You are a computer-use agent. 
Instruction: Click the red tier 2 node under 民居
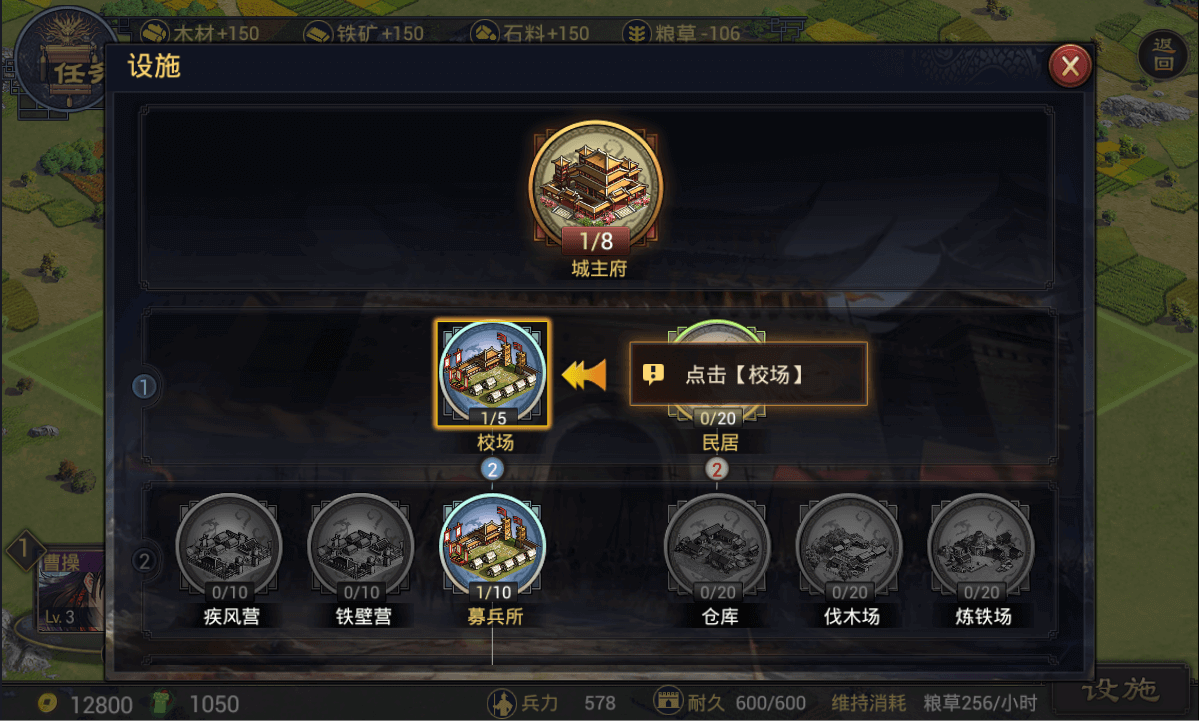[x=716, y=469]
